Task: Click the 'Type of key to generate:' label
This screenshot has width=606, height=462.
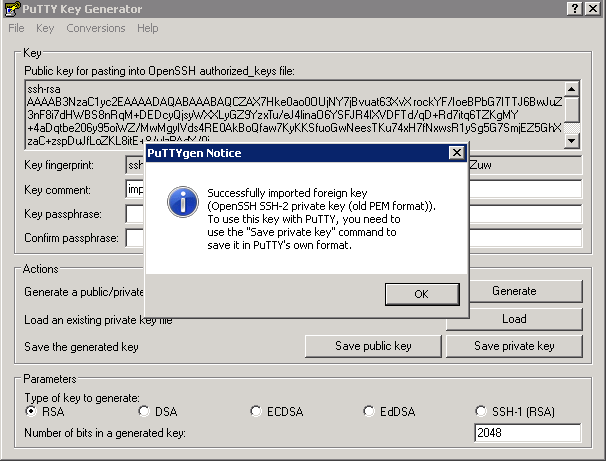Action: [82, 398]
